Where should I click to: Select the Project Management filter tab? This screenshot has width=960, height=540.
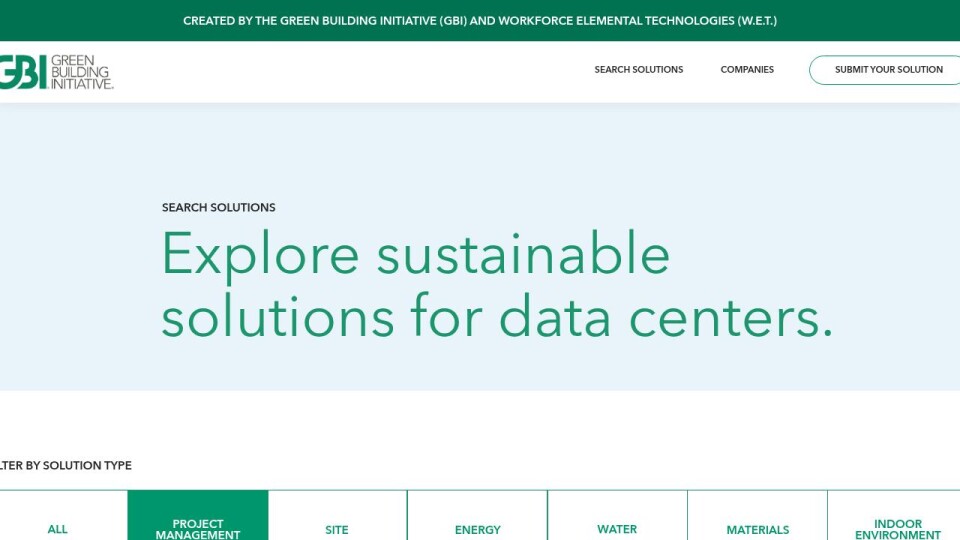(198, 527)
